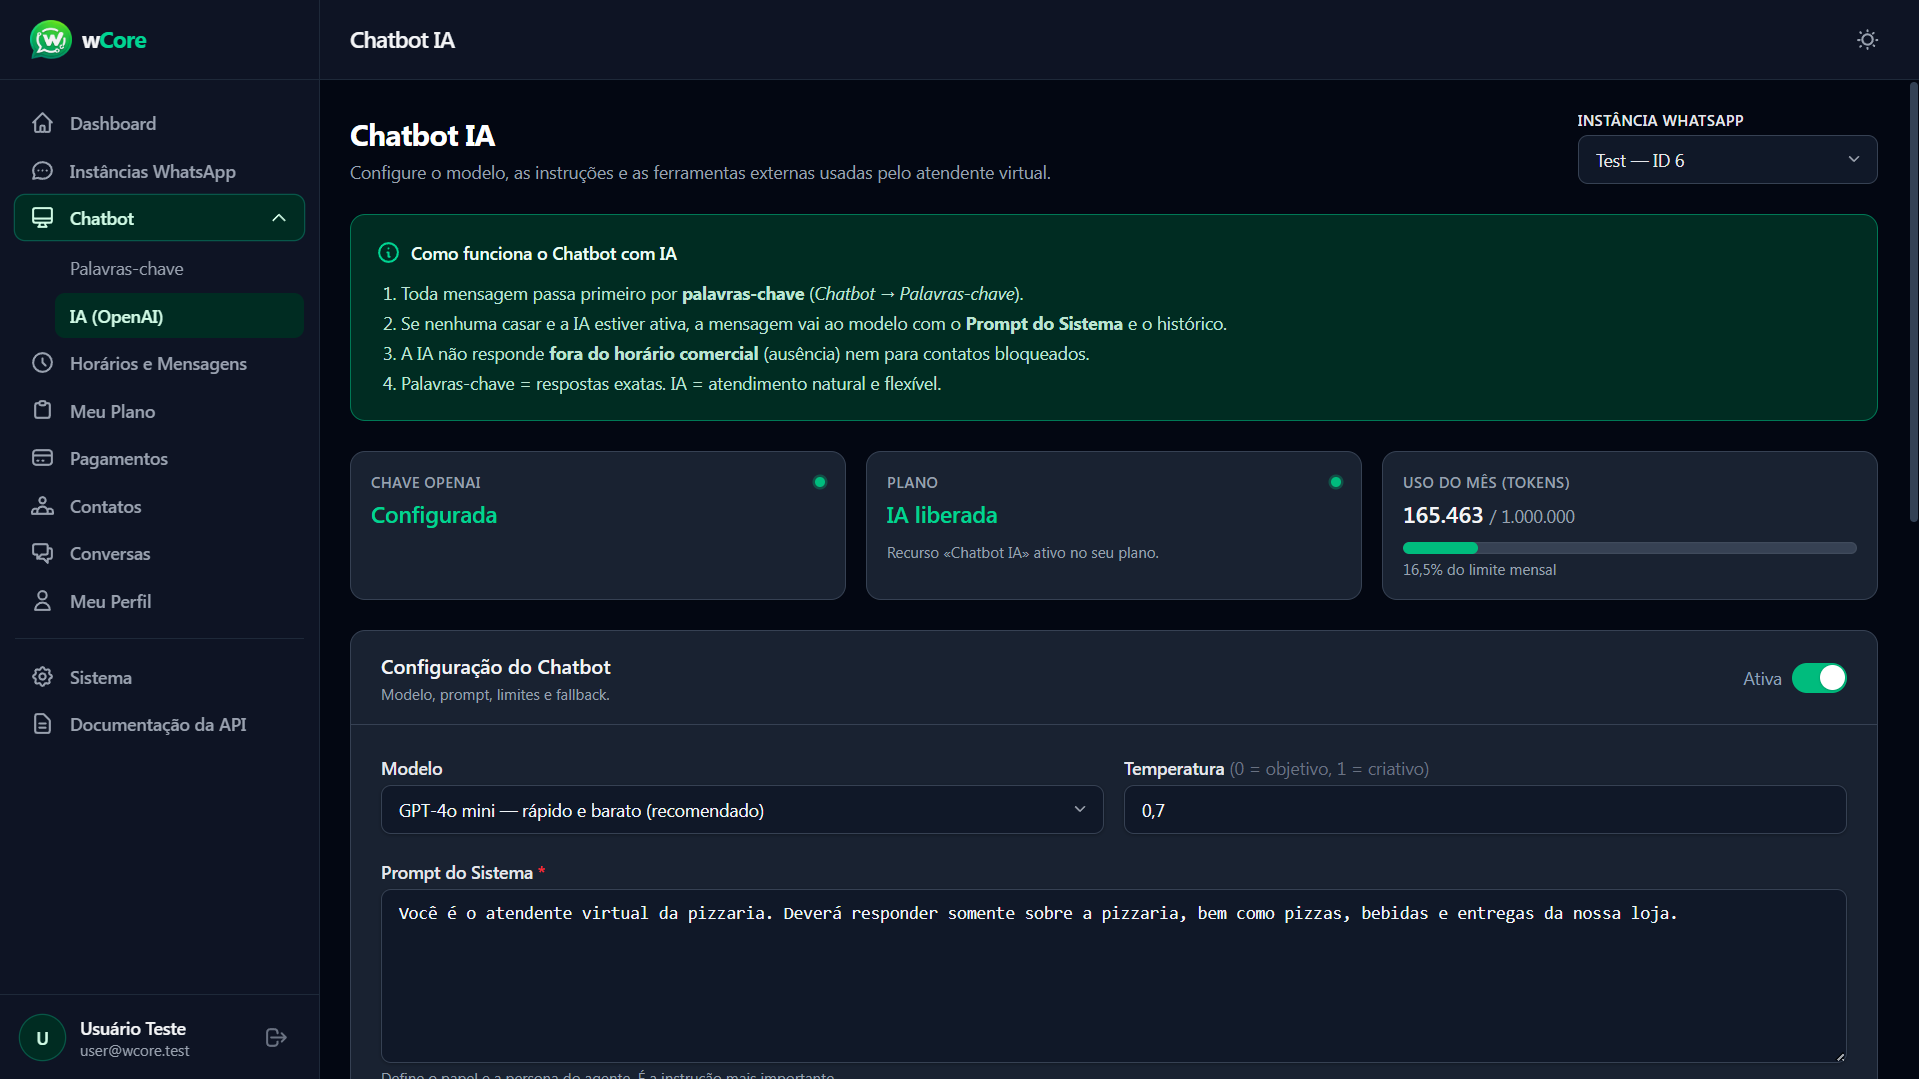This screenshot has height=1079, width=1919.
Task: Go to Instâncias WhatsApp page
Action: pos(159,171)
